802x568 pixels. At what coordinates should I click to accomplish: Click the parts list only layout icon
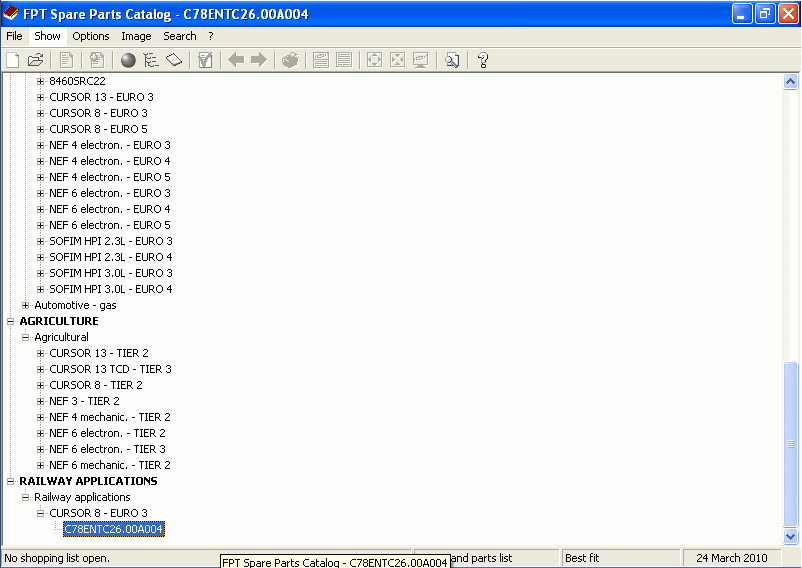[344, 60]
